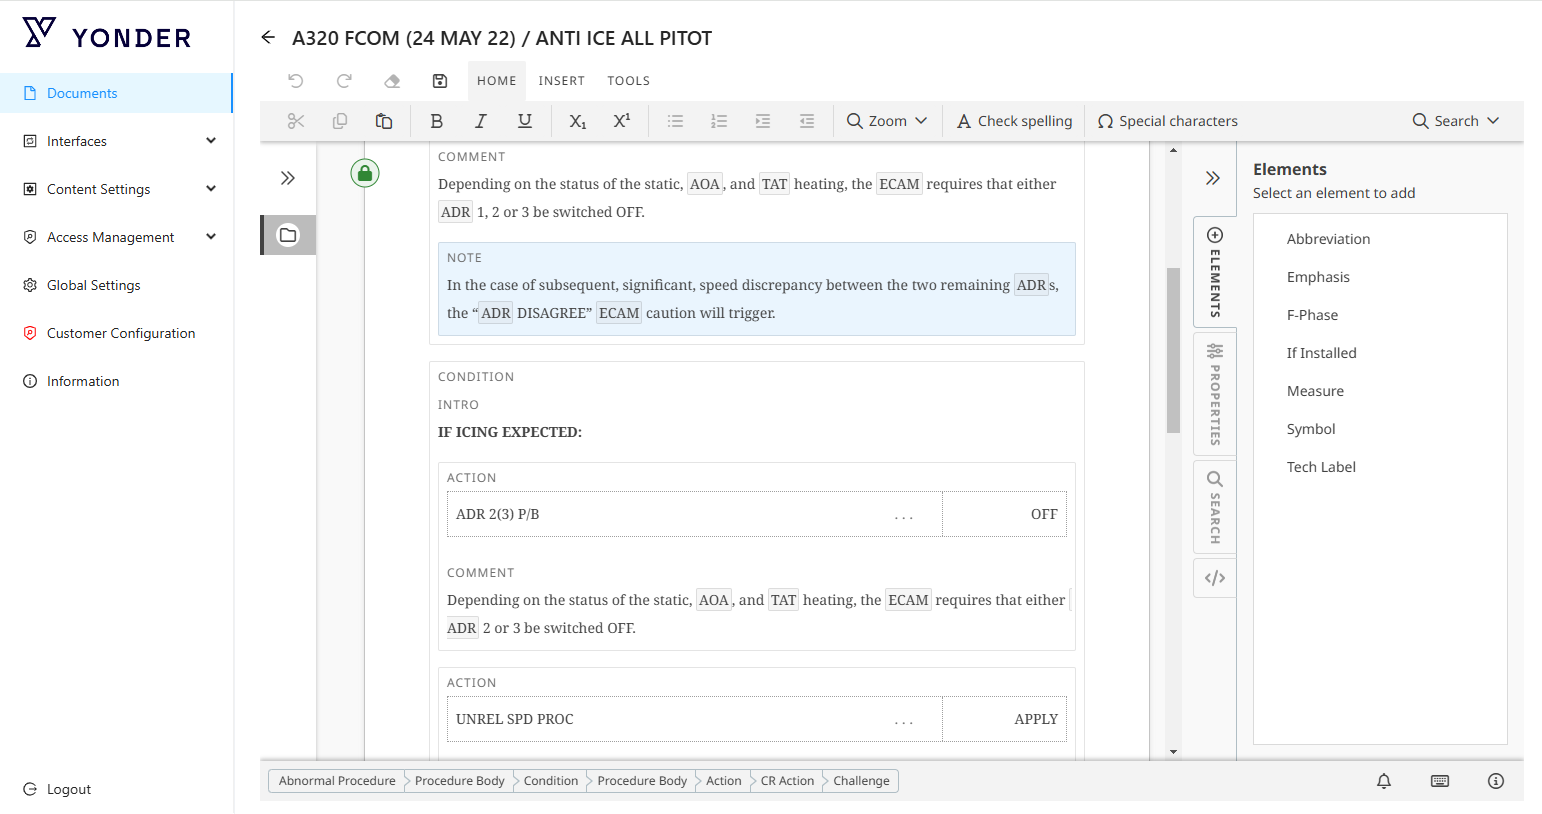This screenshot has height=814, width=1542.
Task: Cut selection with the scissors icon
Action: (x=296, y=121)
